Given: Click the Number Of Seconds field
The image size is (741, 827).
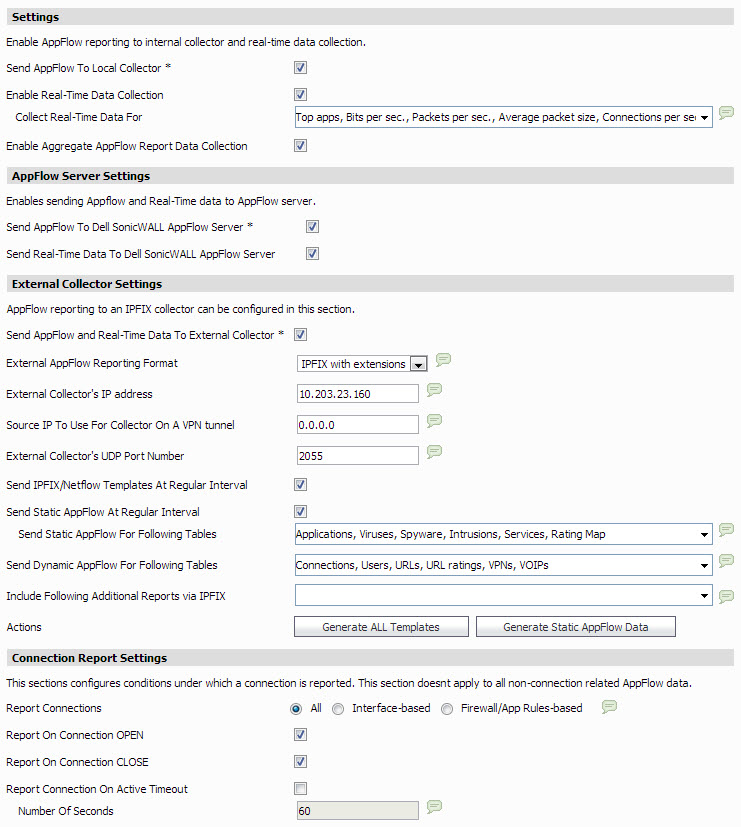Looking at the screenshot, I should click(358, 811).
